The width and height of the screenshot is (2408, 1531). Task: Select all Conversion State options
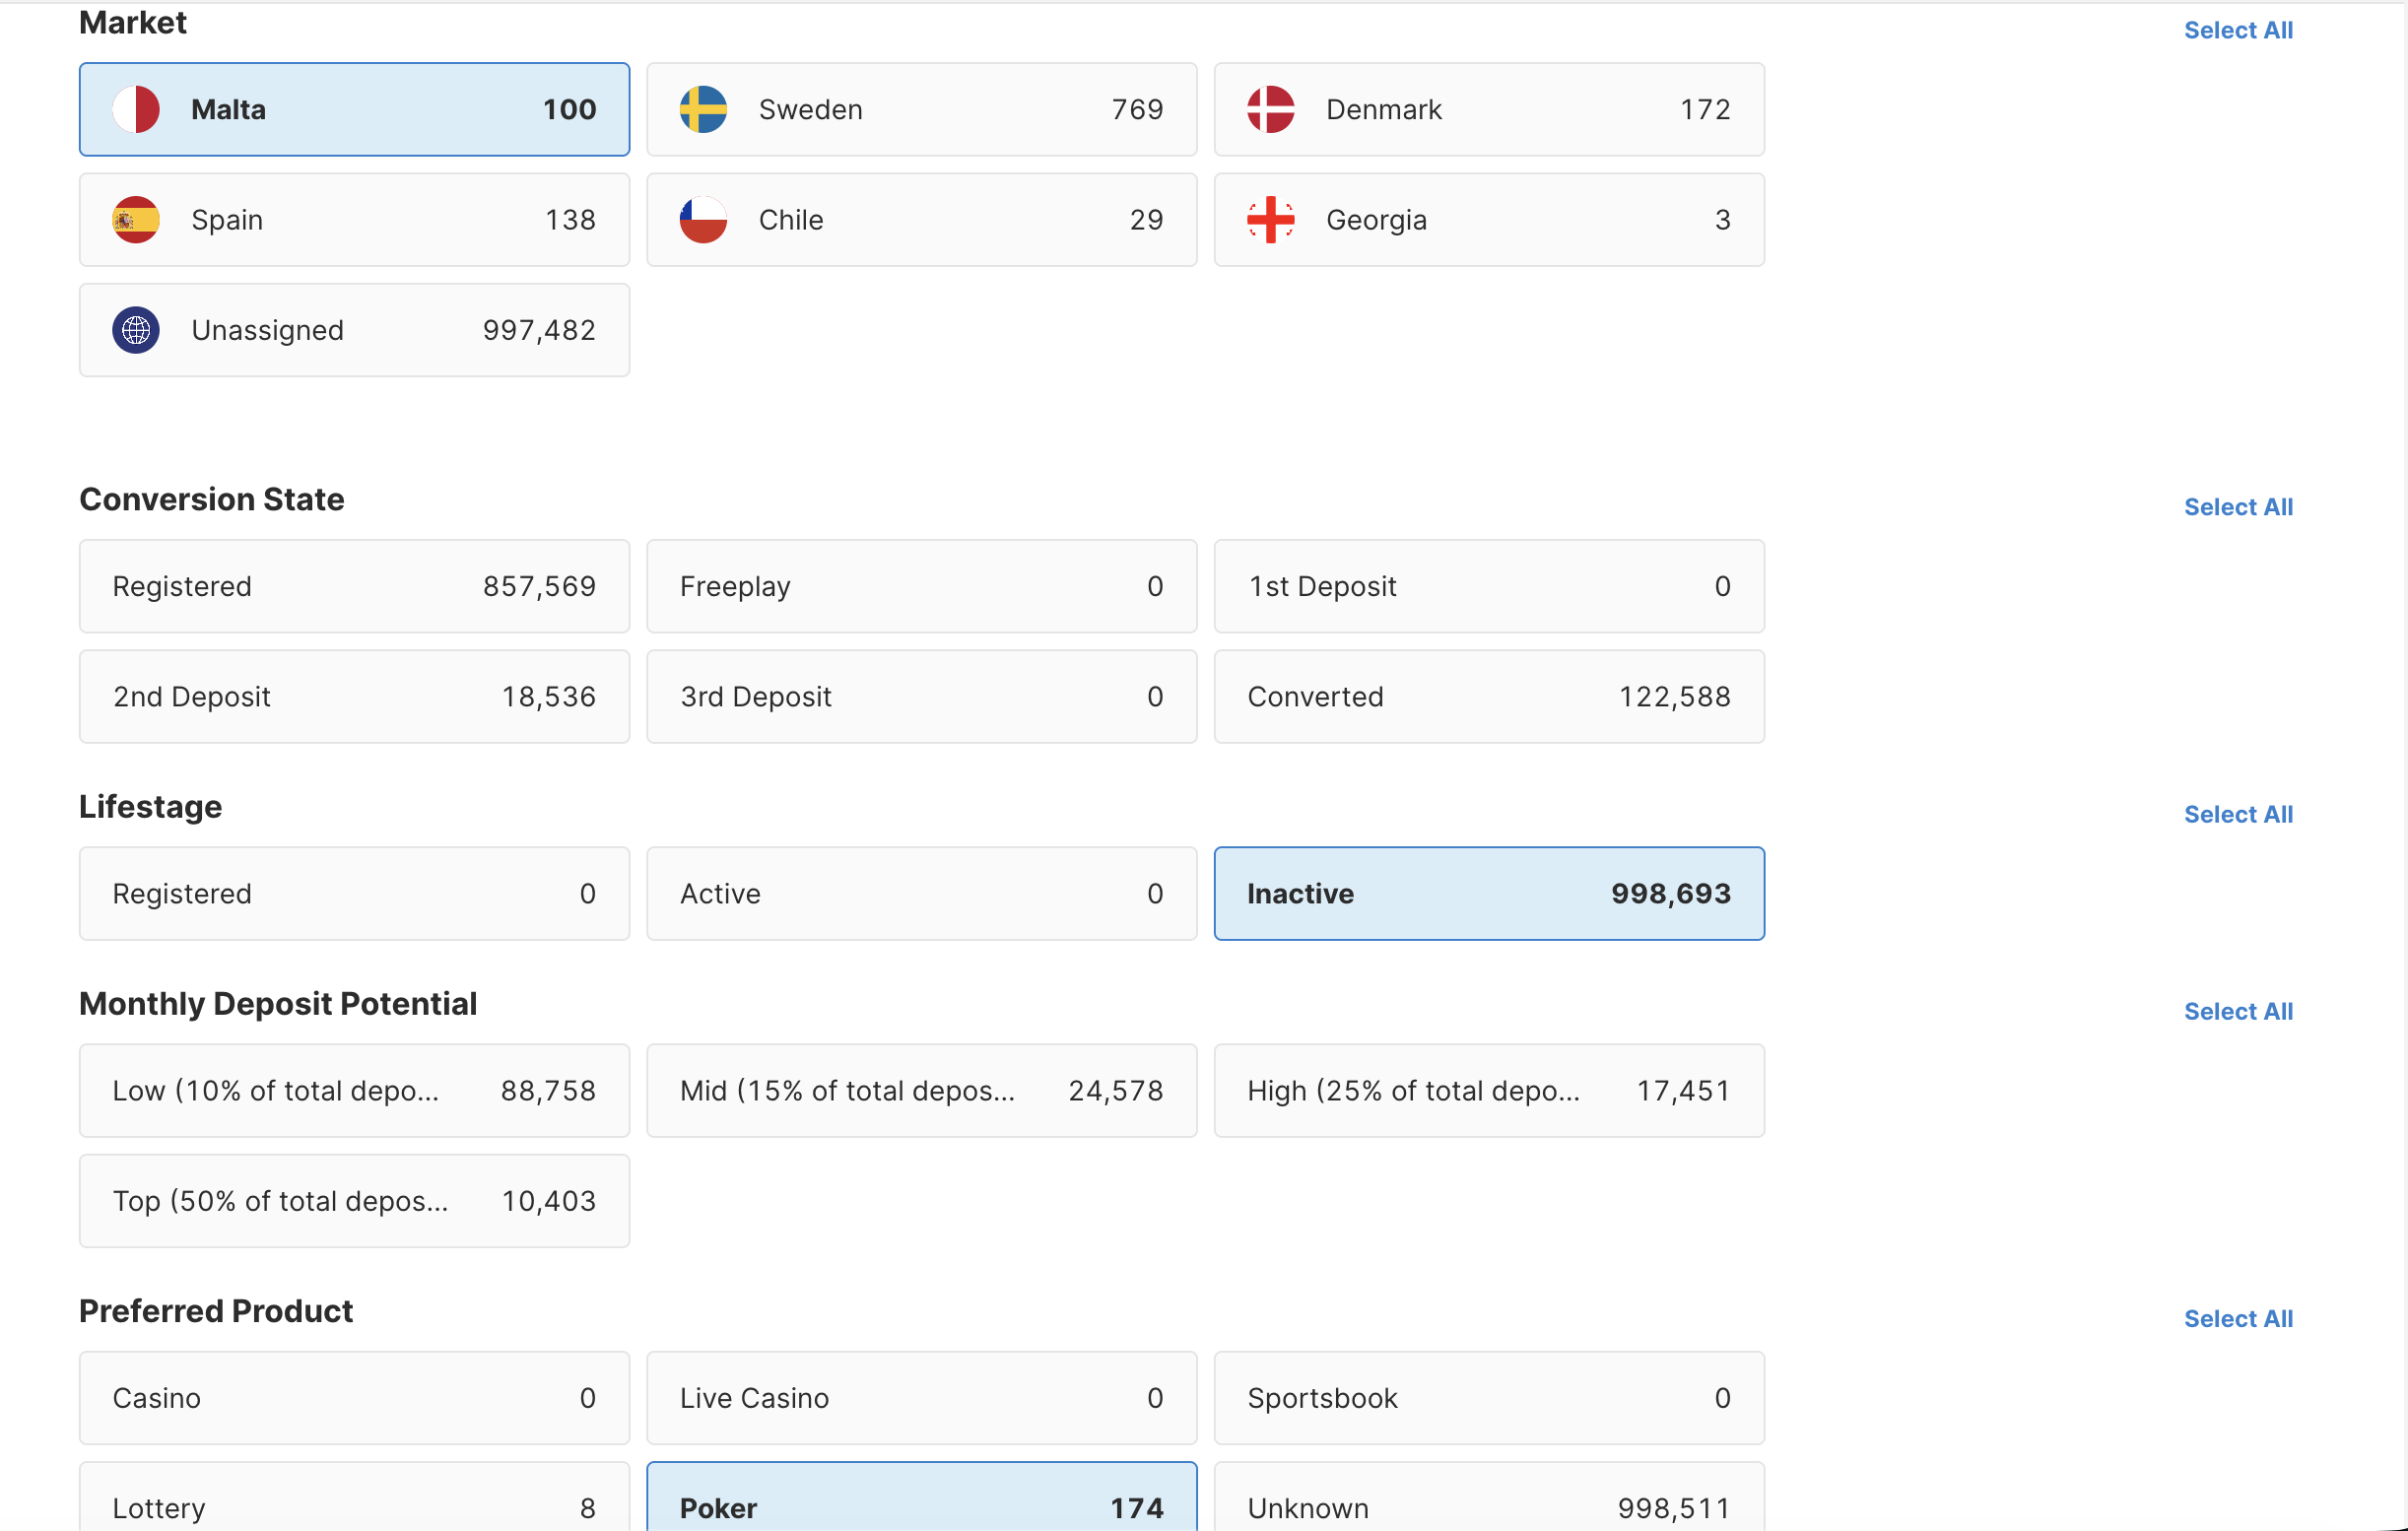[2237, 507]
